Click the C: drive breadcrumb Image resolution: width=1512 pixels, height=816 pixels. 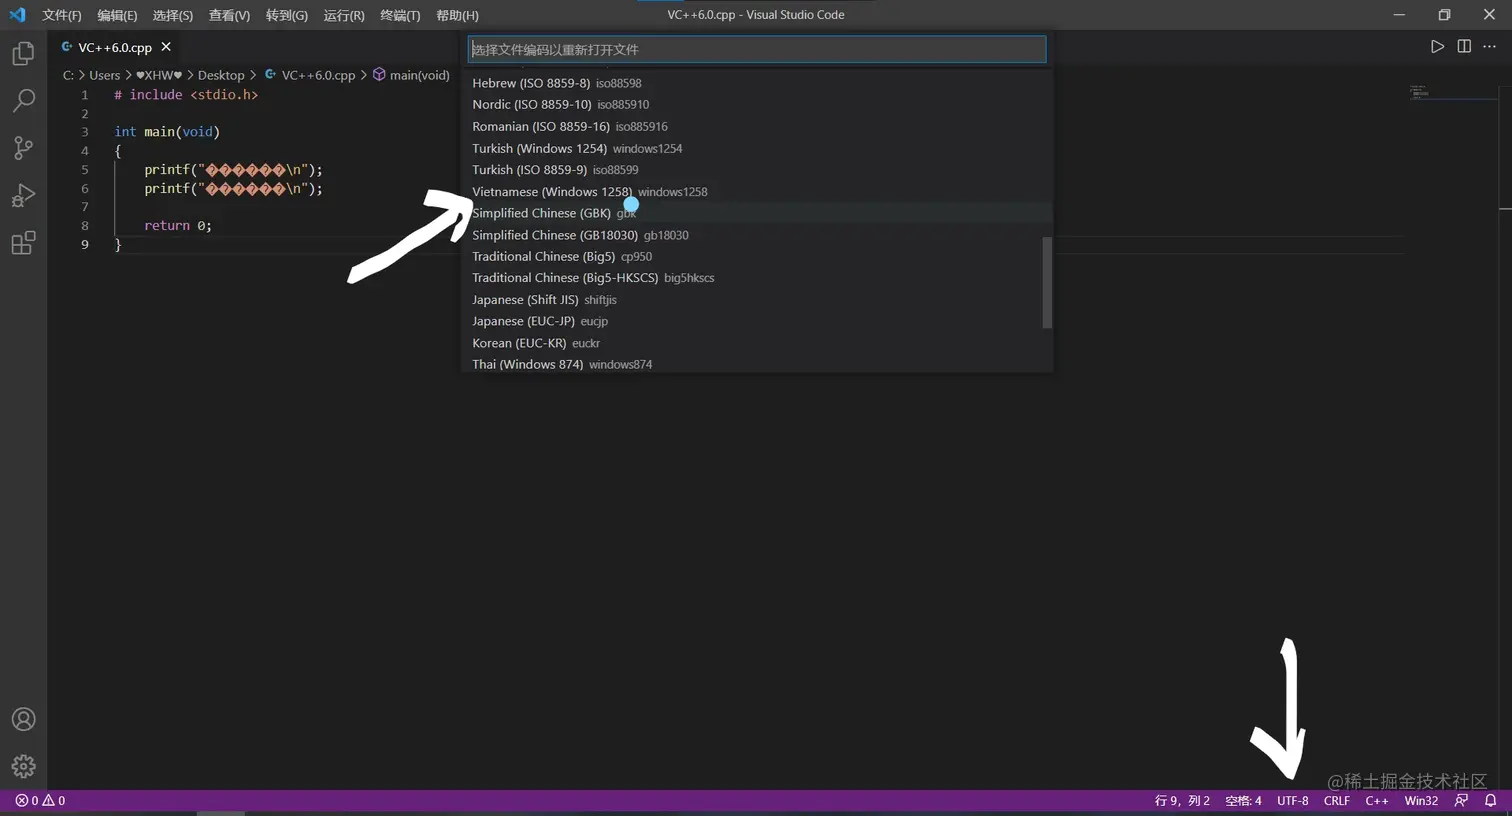[68, 75]
